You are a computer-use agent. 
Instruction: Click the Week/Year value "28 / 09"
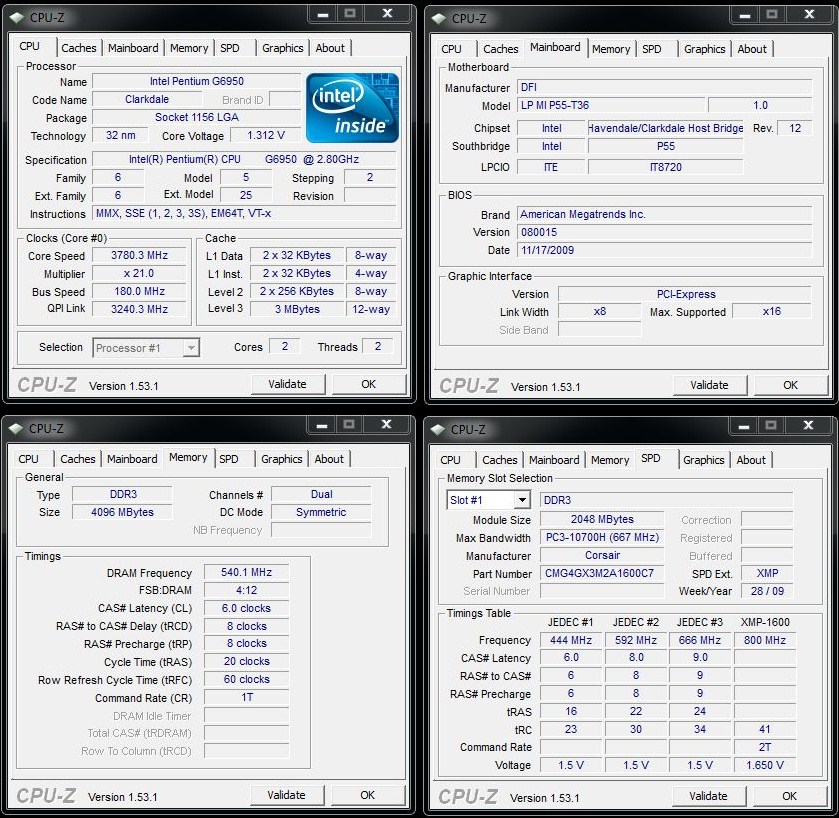tap(767, 591)
